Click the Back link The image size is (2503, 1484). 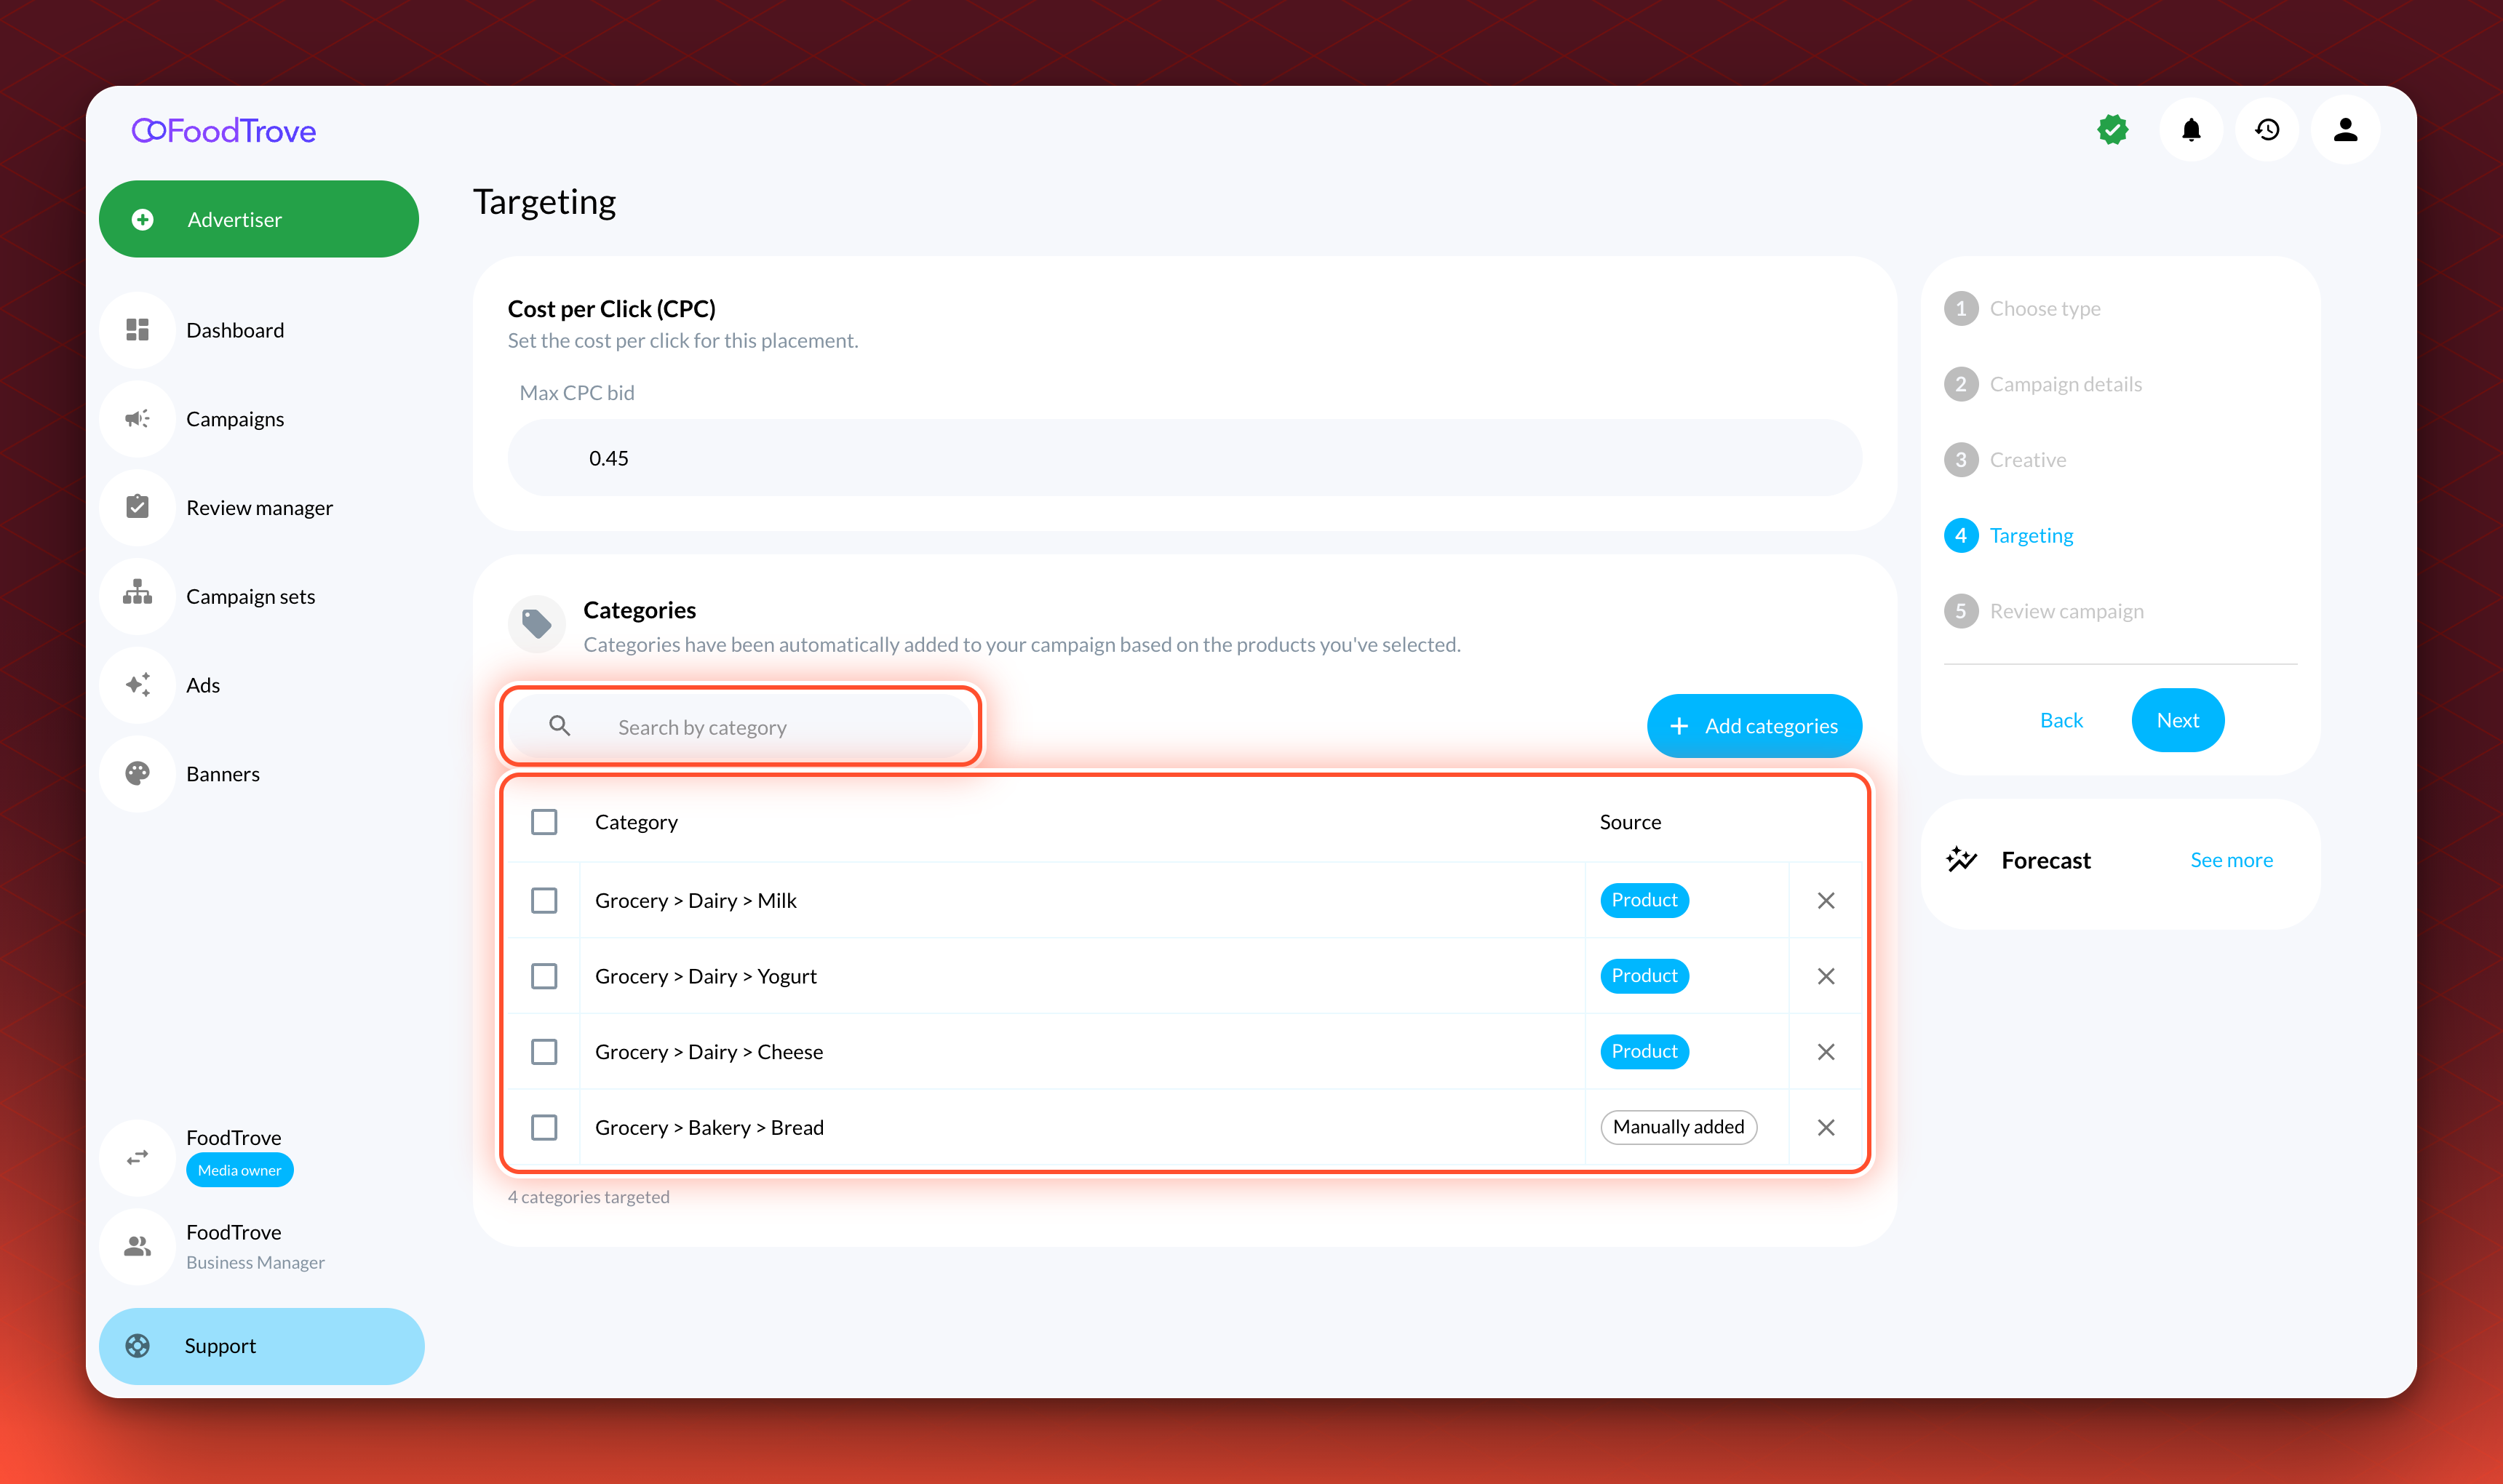pos(2061,721)
